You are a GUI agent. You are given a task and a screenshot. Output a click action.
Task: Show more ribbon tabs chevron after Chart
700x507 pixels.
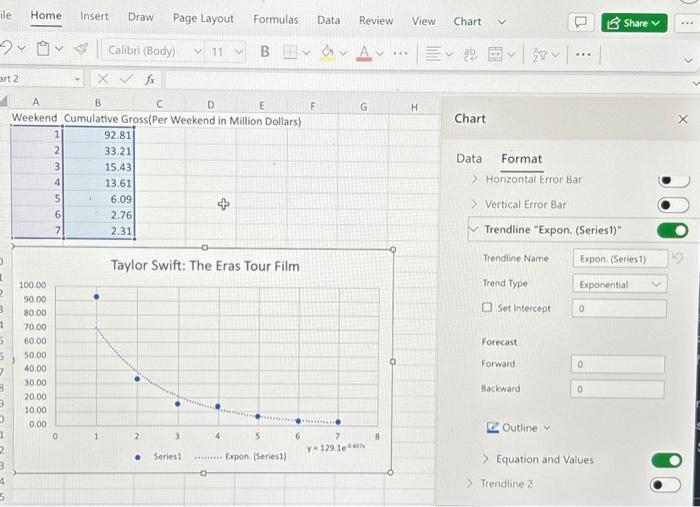502,21
